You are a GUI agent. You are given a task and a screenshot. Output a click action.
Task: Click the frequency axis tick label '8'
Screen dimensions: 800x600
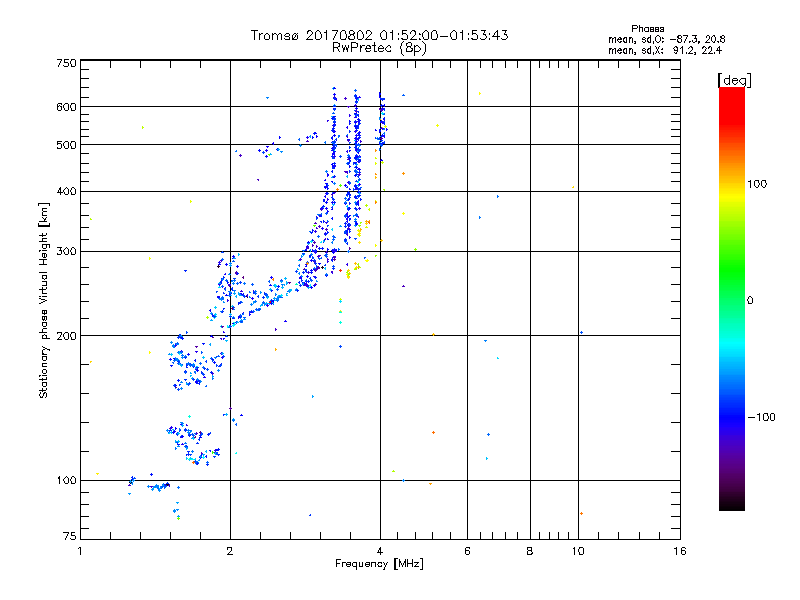click(530, 551)
